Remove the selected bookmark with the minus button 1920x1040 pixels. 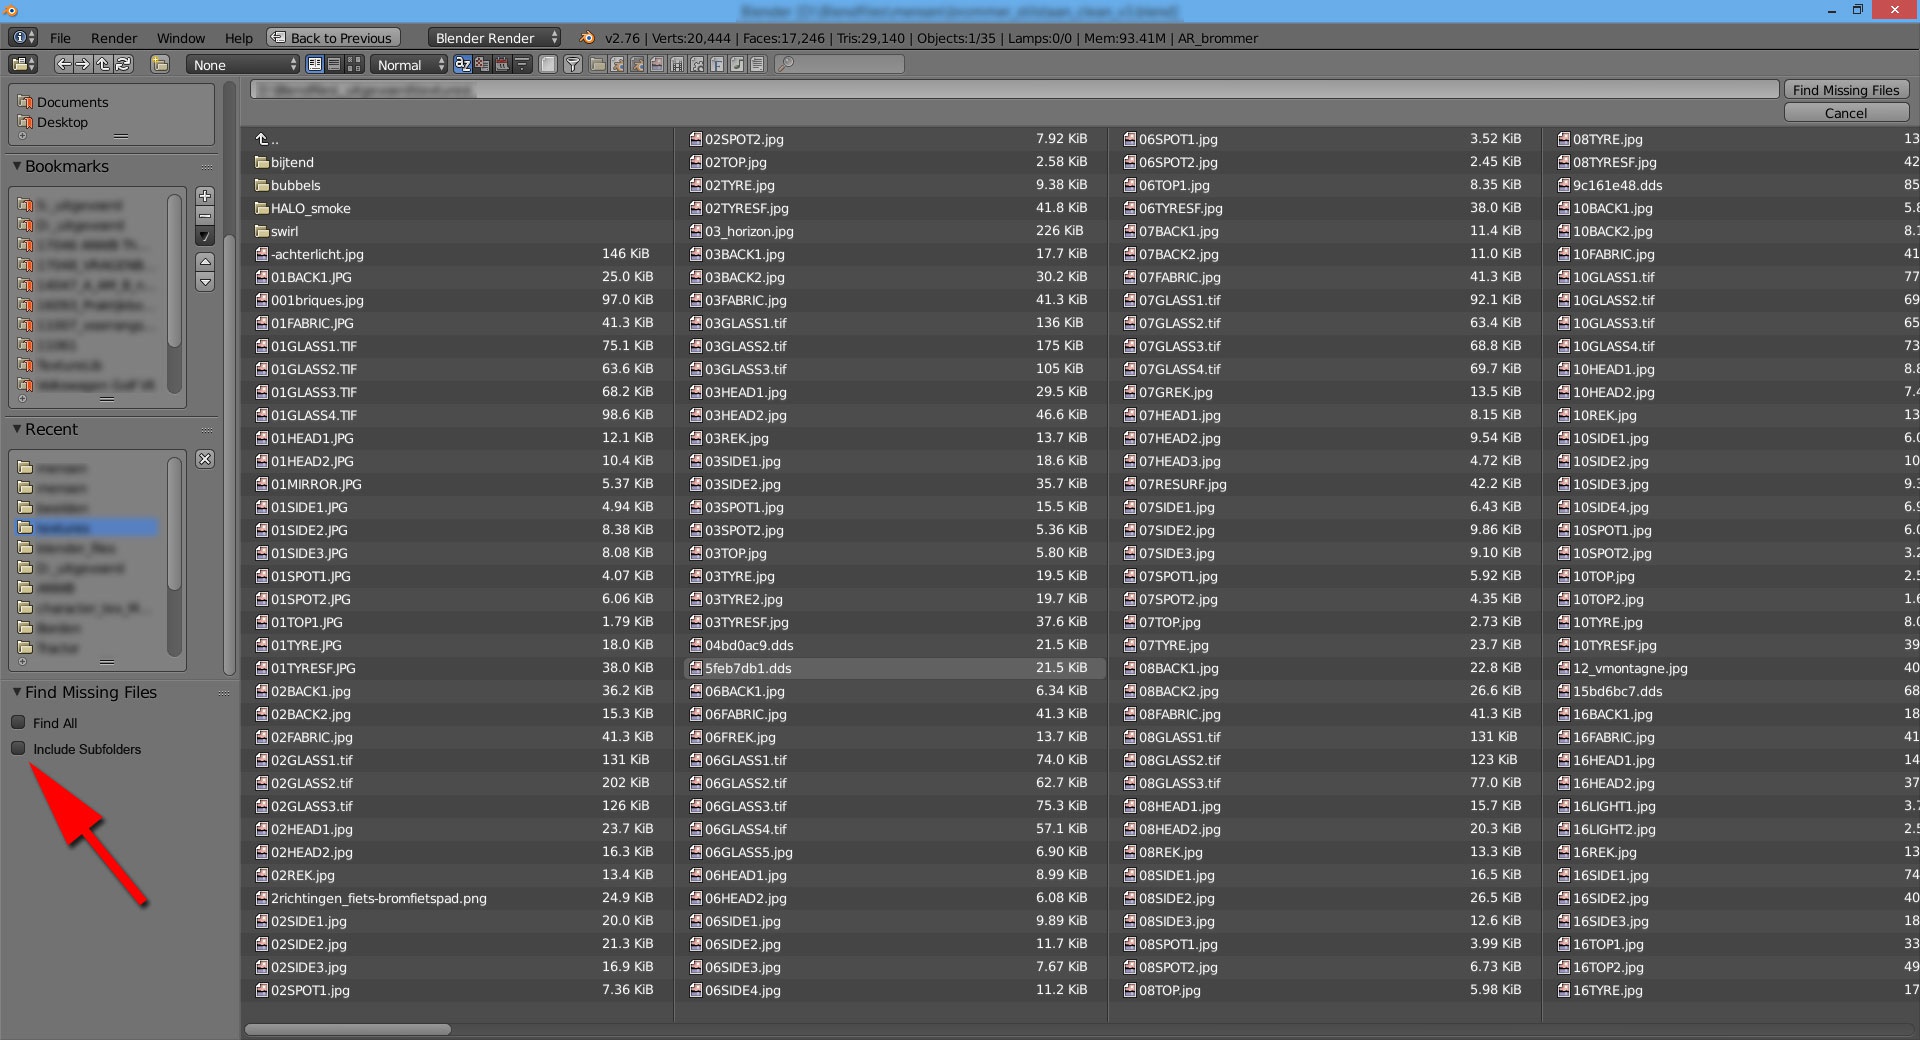(205, 216)
